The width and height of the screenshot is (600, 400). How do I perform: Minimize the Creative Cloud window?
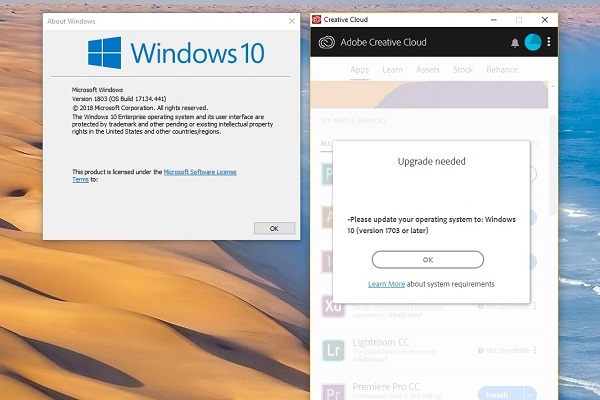[494, 20]
